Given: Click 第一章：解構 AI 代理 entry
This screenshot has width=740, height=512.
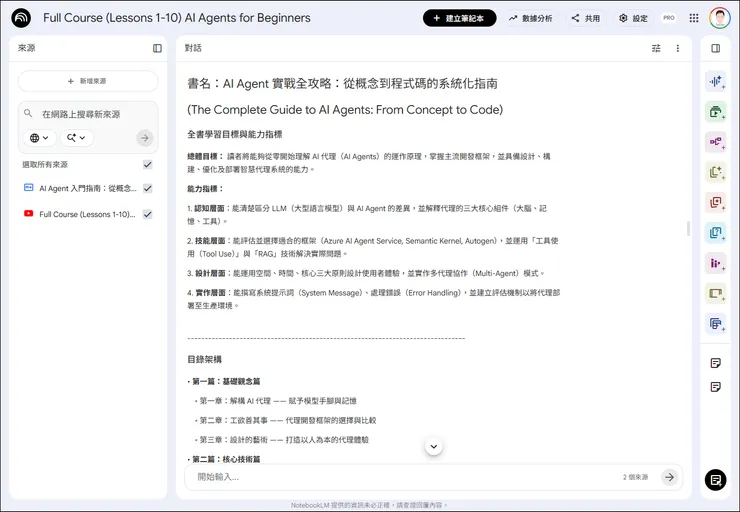Looking at the screenshot, I should tap(278, 401).
